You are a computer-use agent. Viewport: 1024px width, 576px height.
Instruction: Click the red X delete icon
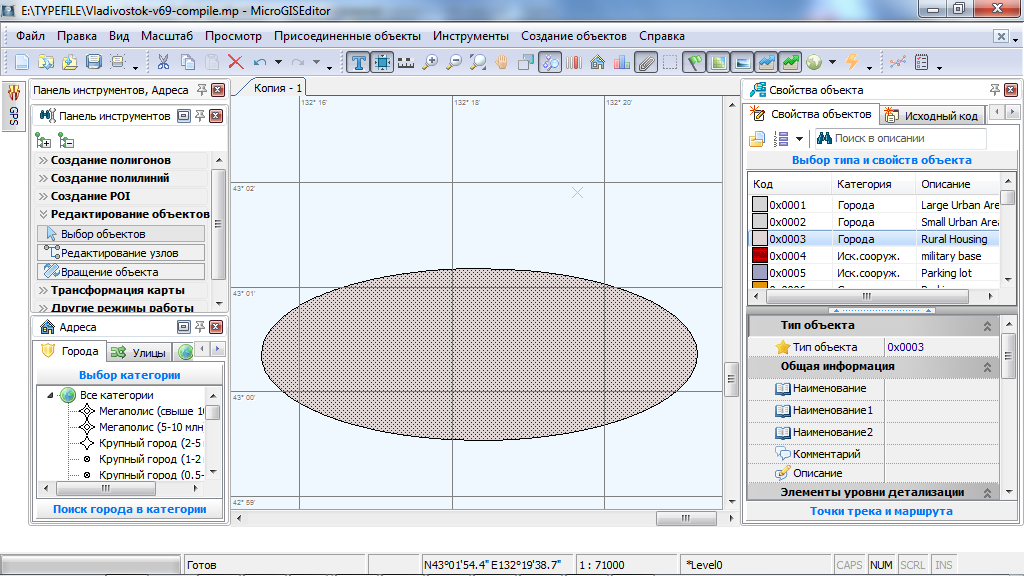click(236, 62)
